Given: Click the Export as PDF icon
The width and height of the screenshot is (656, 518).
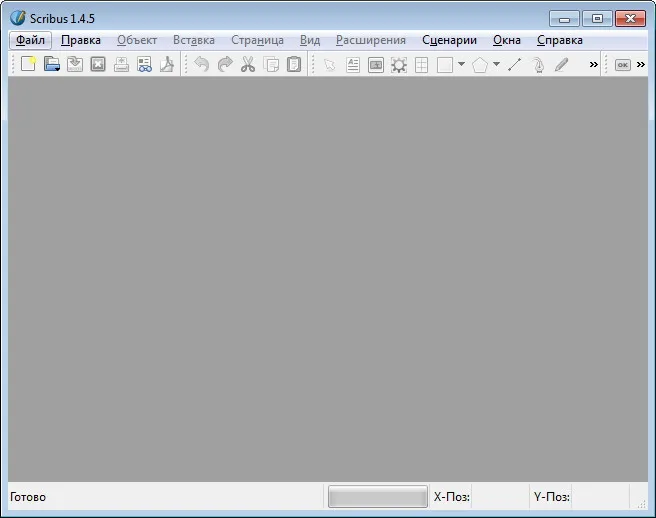Looking at the screenshot, I should click(x=167, y=64).
